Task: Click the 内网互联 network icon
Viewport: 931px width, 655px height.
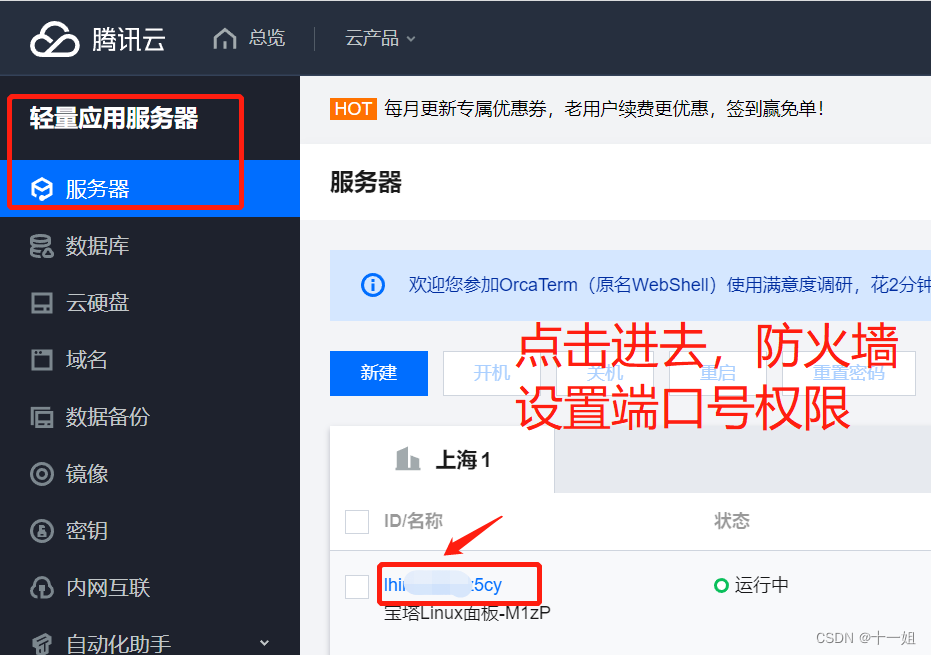Action: (x=42, y=588)
